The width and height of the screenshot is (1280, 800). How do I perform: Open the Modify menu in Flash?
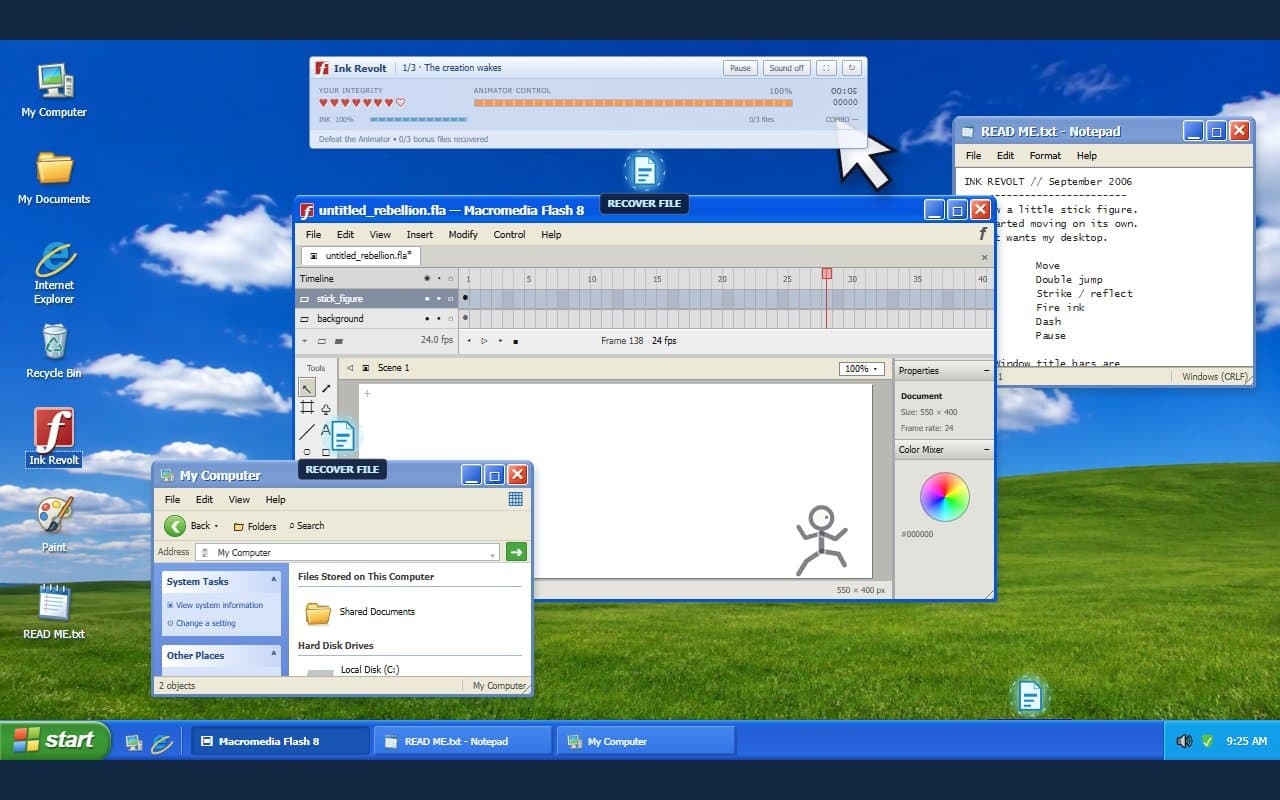tap(463, 235)
